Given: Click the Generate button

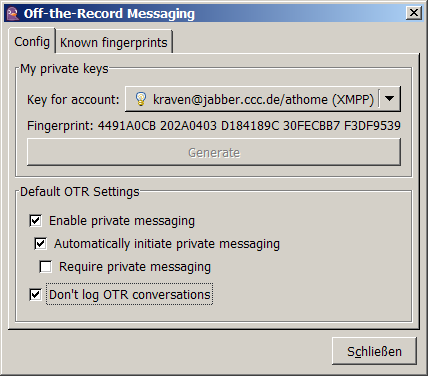Looking at the screenshot, I should [214, 152].
